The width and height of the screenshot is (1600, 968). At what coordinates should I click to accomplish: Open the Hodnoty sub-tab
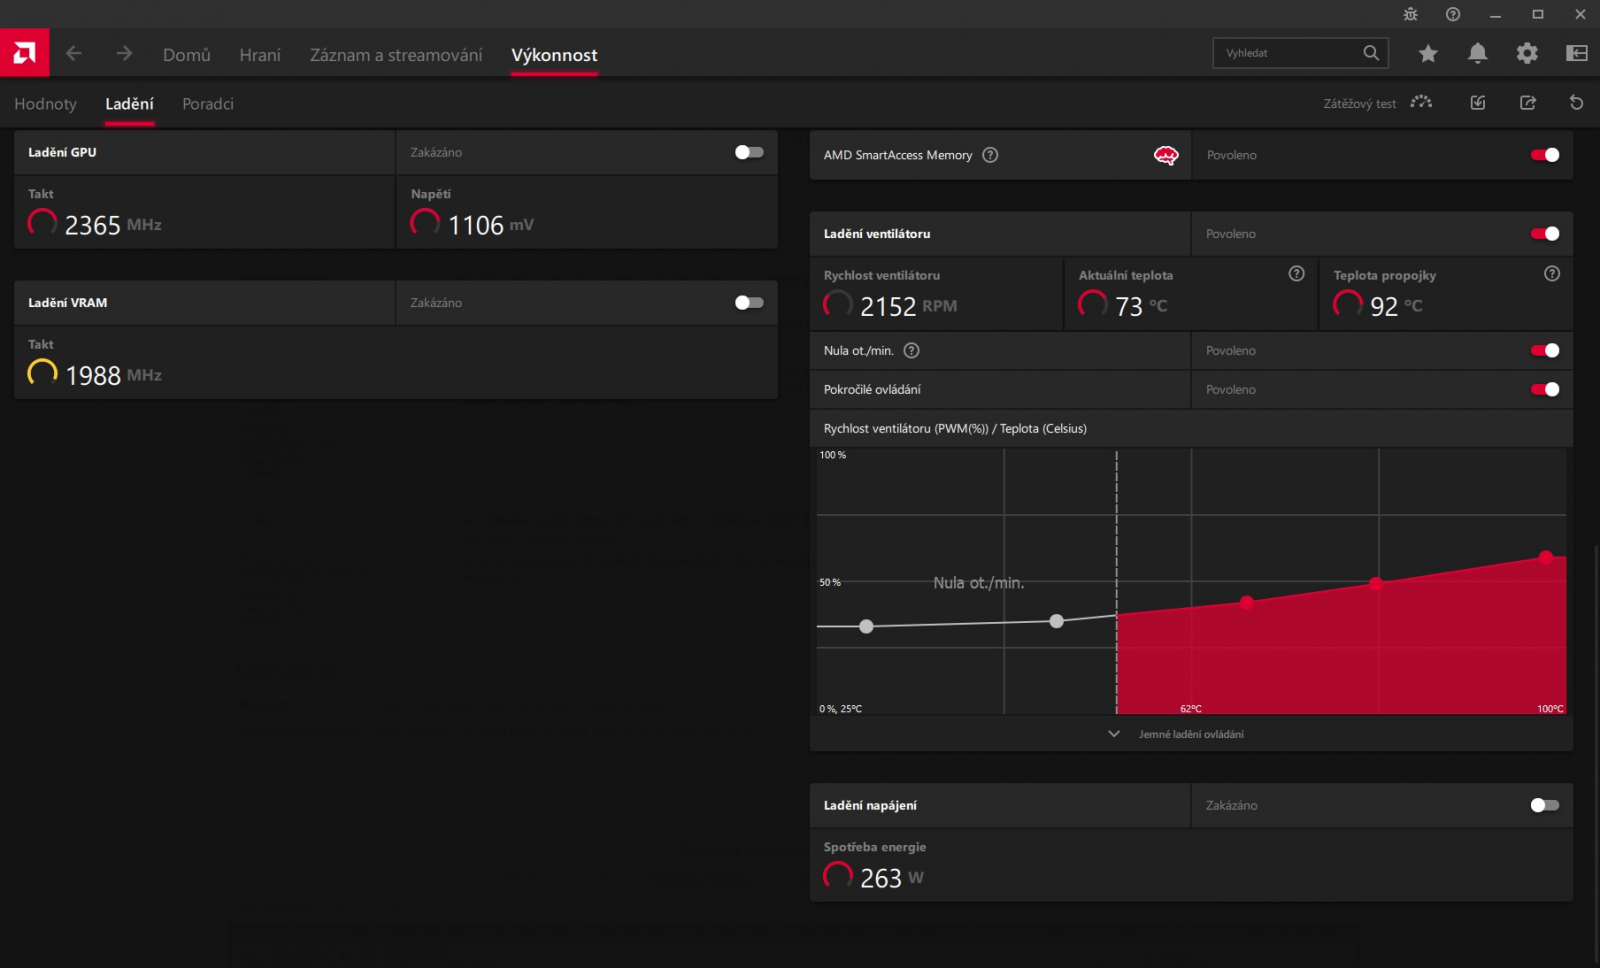[x=45, y=104]
